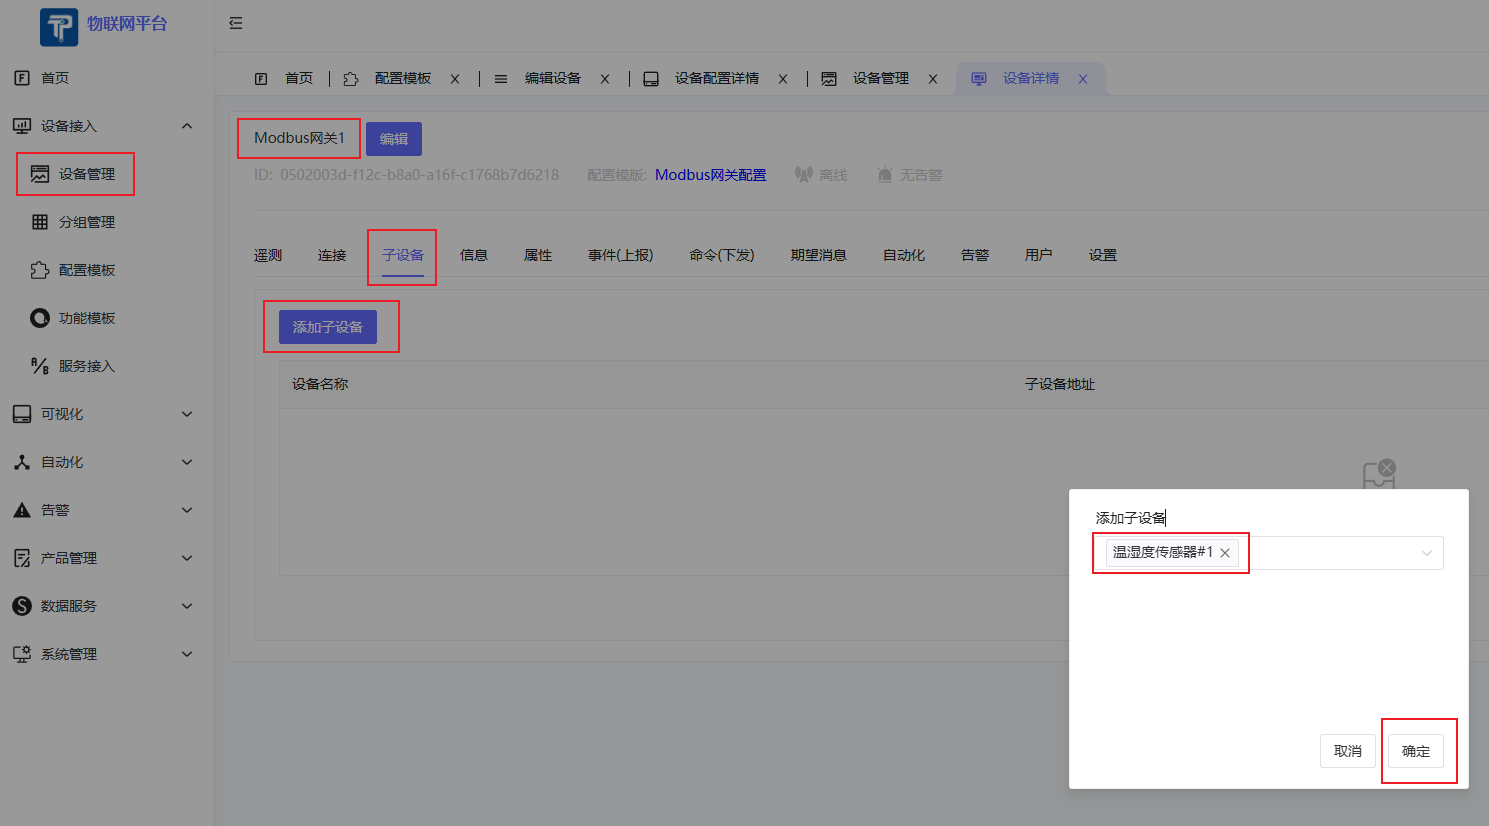The image size is (1489, 826).
Task: Confirm the dialog with 确定
Action: 1417,751
